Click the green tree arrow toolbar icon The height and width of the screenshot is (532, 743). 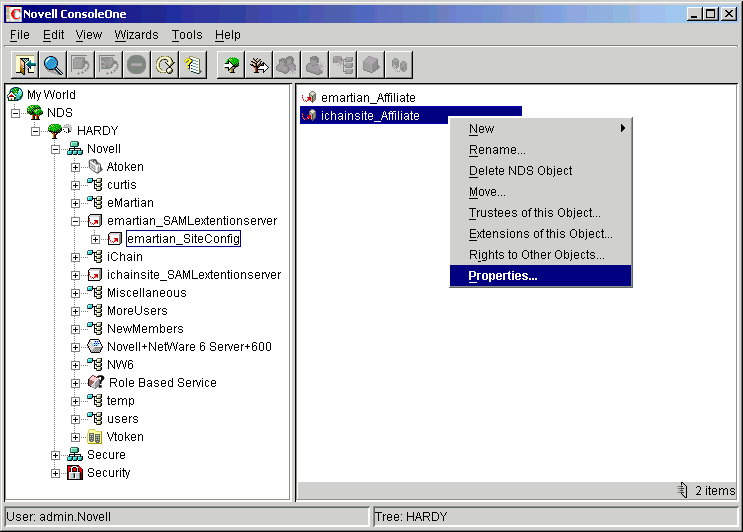click(231, 65)
